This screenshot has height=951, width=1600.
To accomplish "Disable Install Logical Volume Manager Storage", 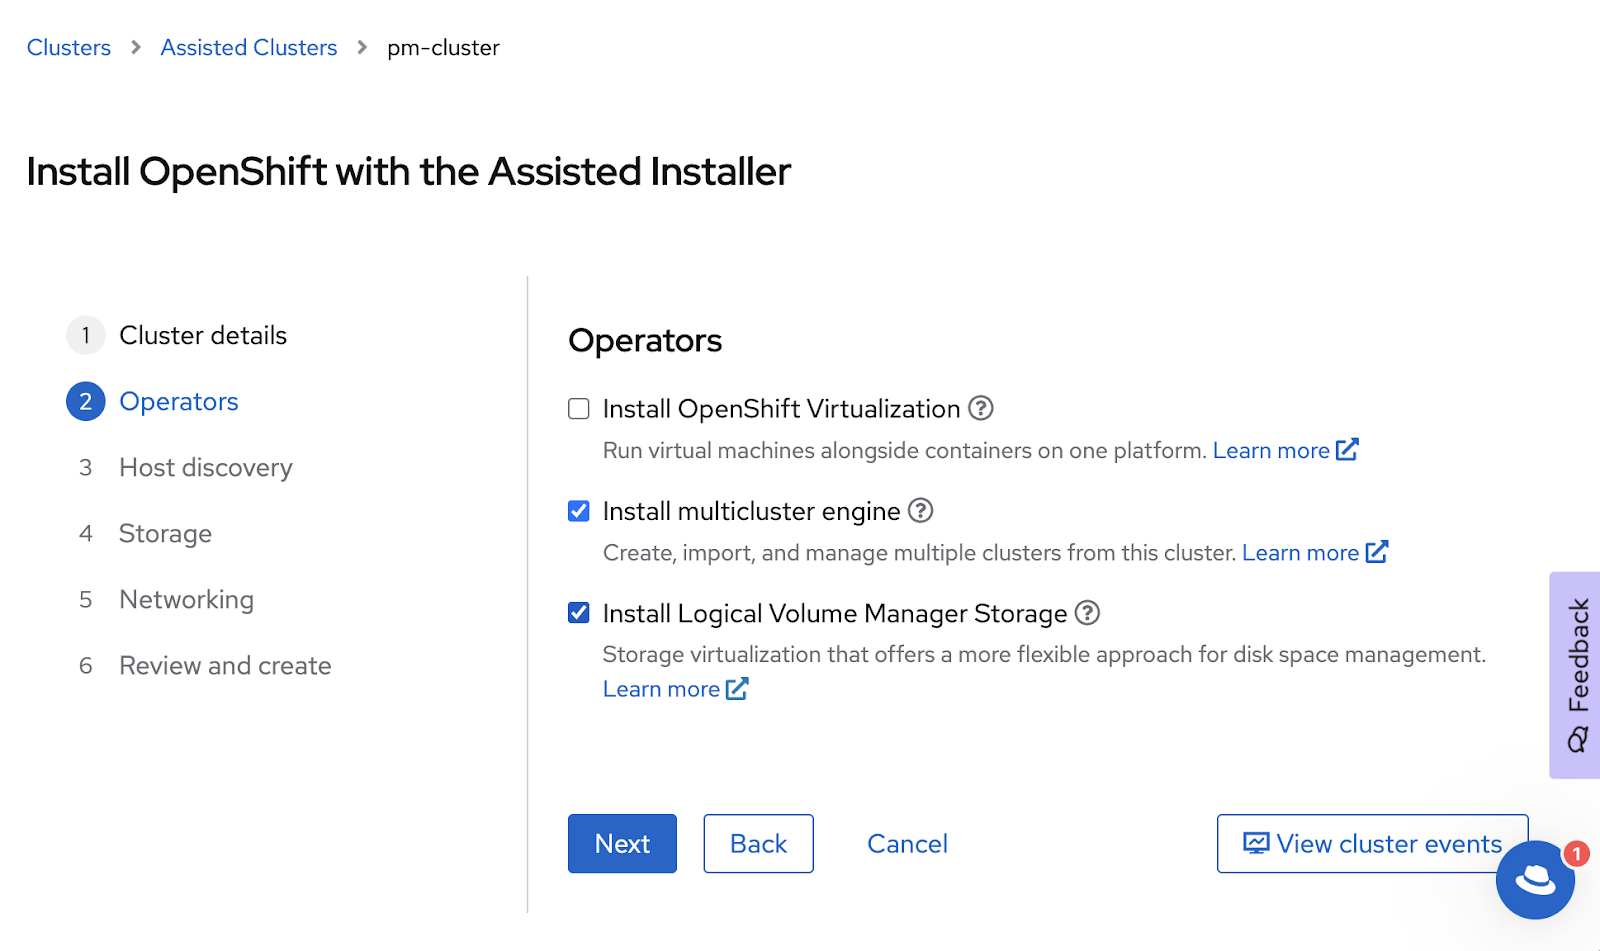I will (578, 612).
